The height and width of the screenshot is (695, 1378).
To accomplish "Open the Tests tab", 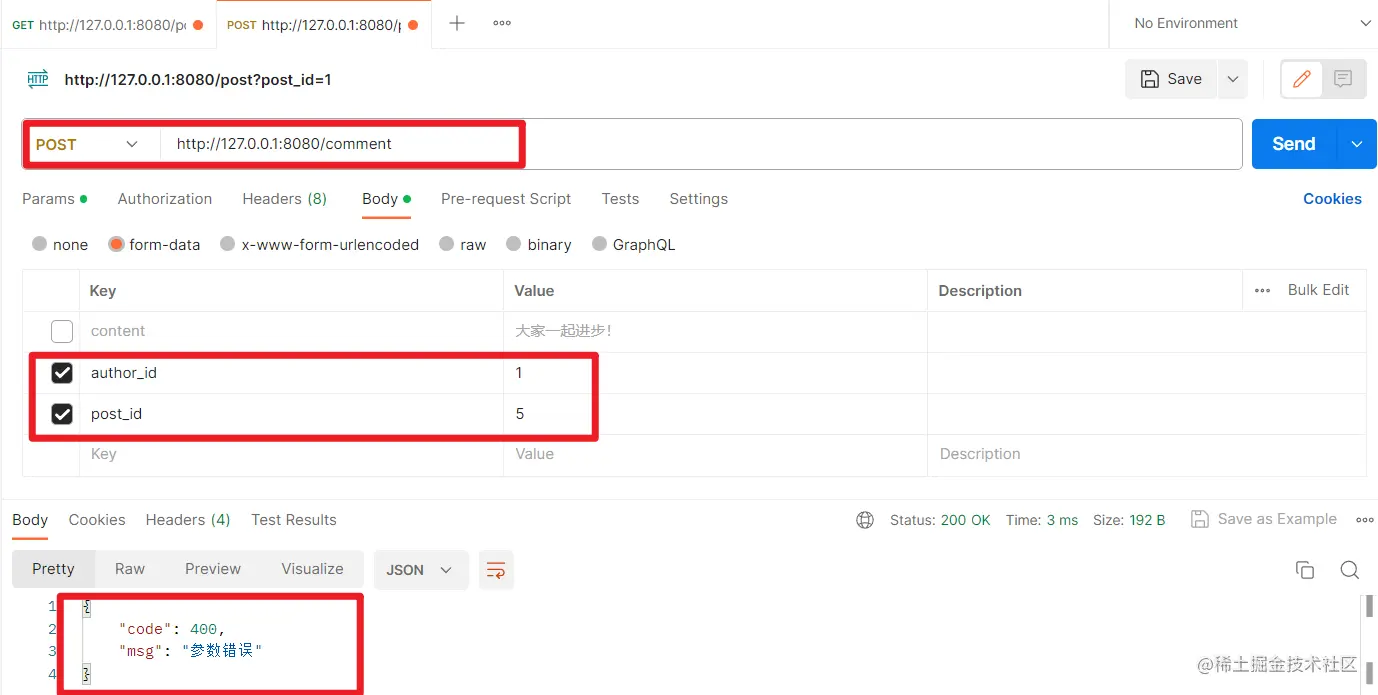I will coord(620,199).
